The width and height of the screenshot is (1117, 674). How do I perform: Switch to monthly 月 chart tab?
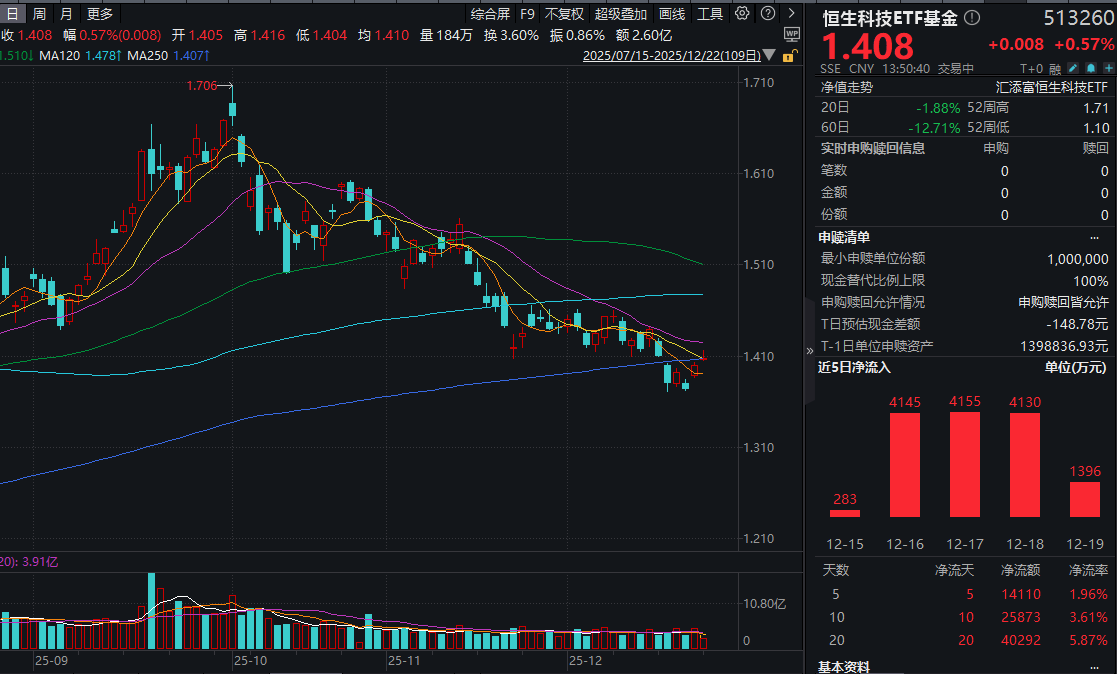pos(66,14)
